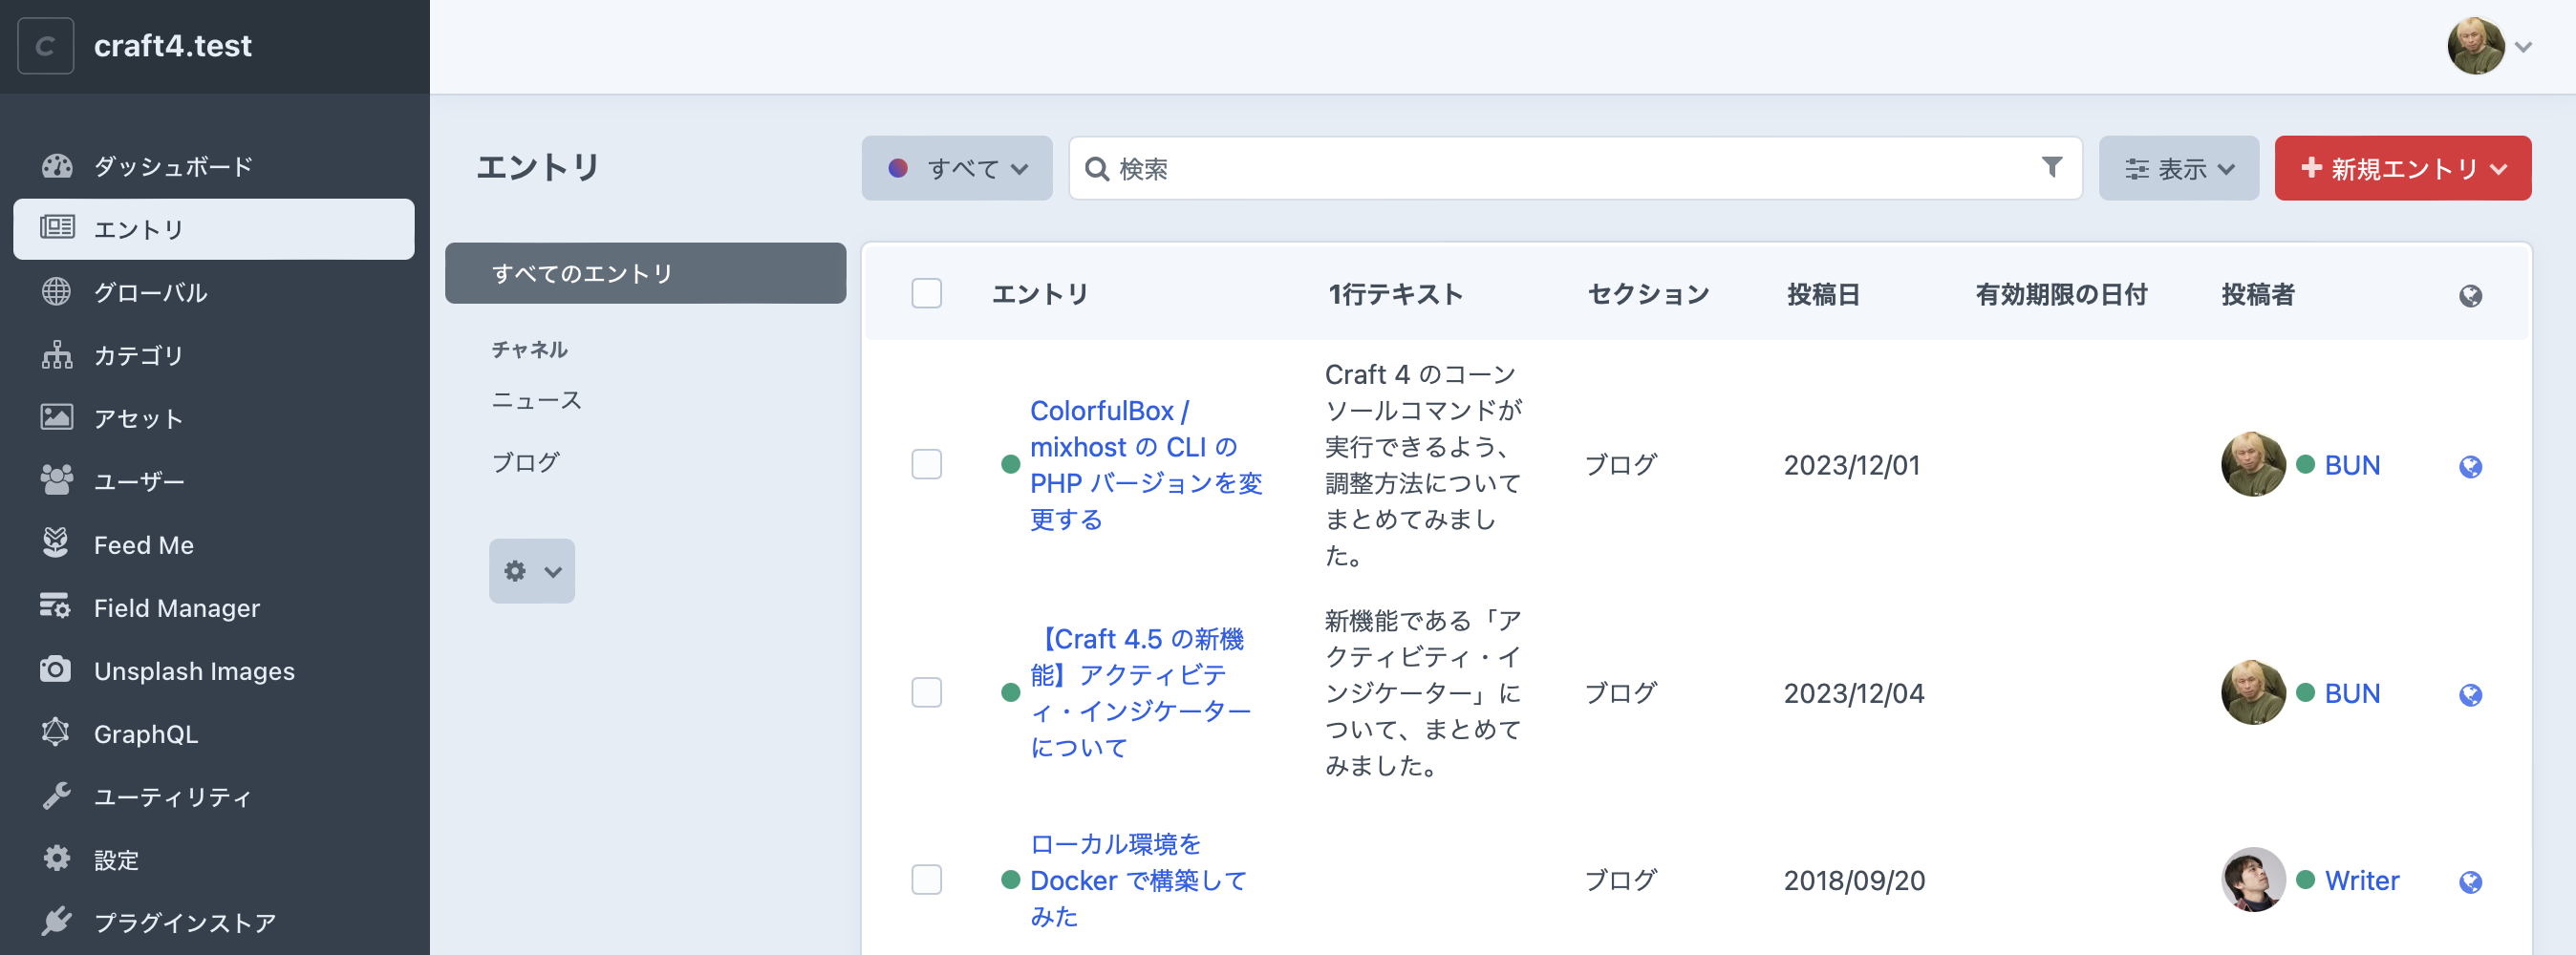Select the Unsplash Images sidebar icon

(57, 670)
